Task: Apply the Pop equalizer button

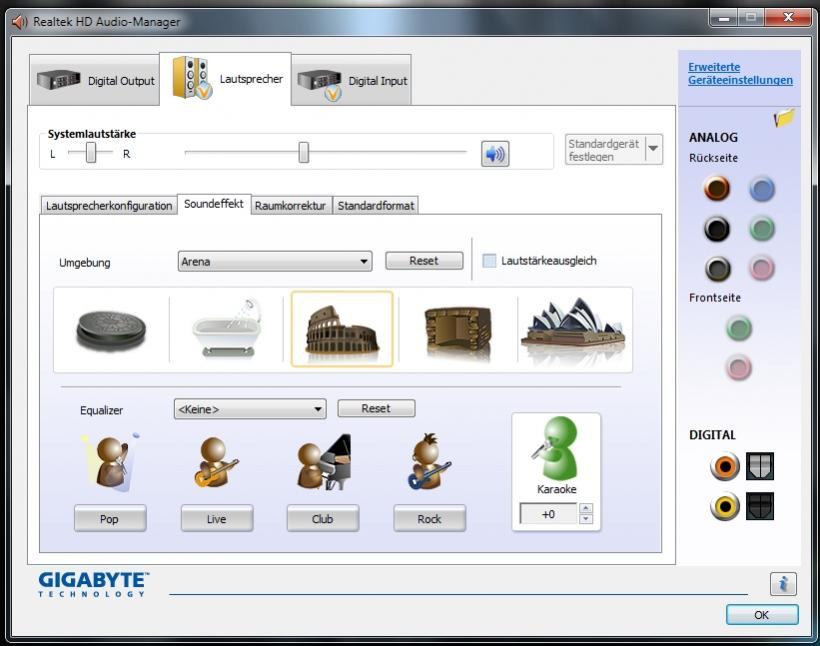Action: (110, 518)
